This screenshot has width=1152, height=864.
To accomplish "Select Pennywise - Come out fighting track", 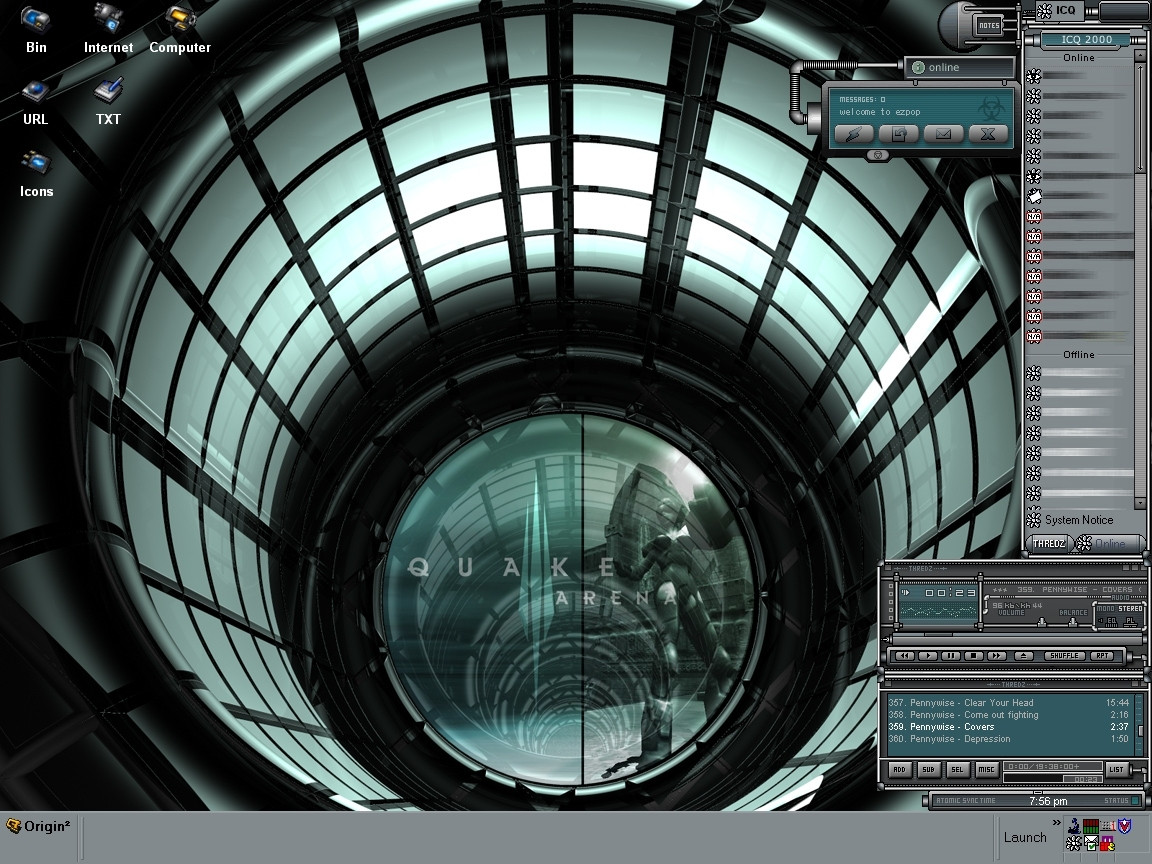I will [1009, 715].
